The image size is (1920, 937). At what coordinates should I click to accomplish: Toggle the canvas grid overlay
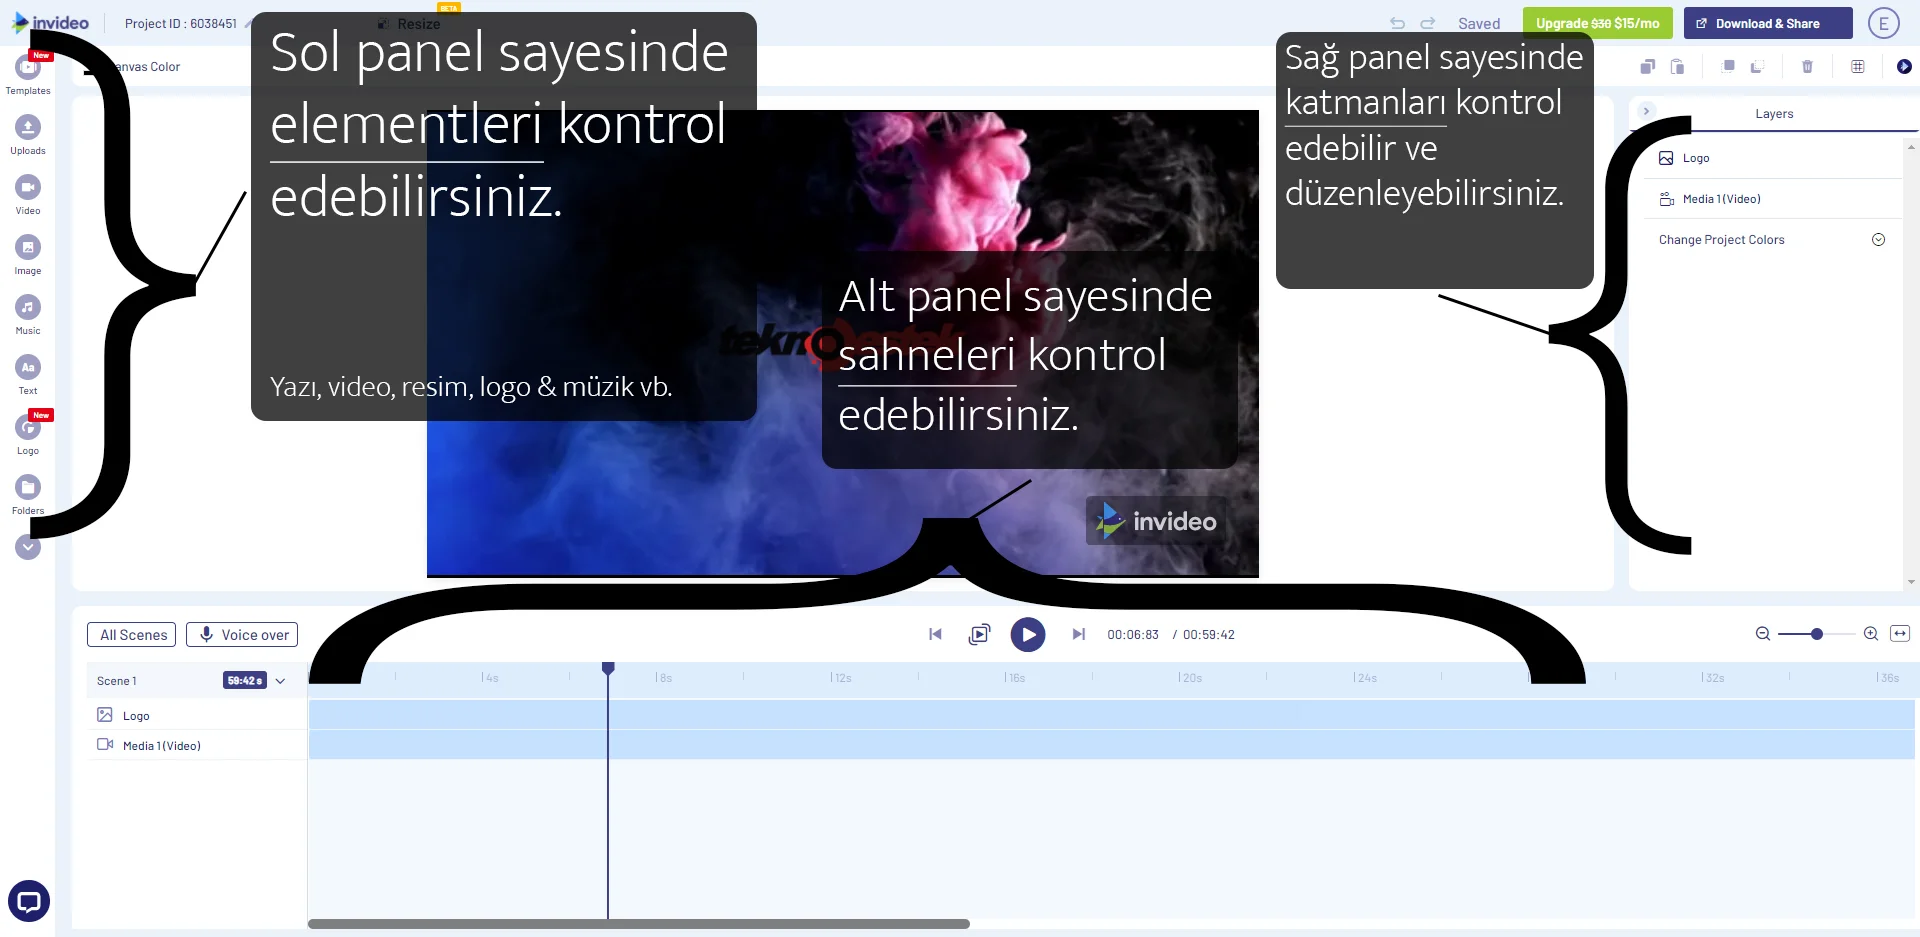(1858, 67)
